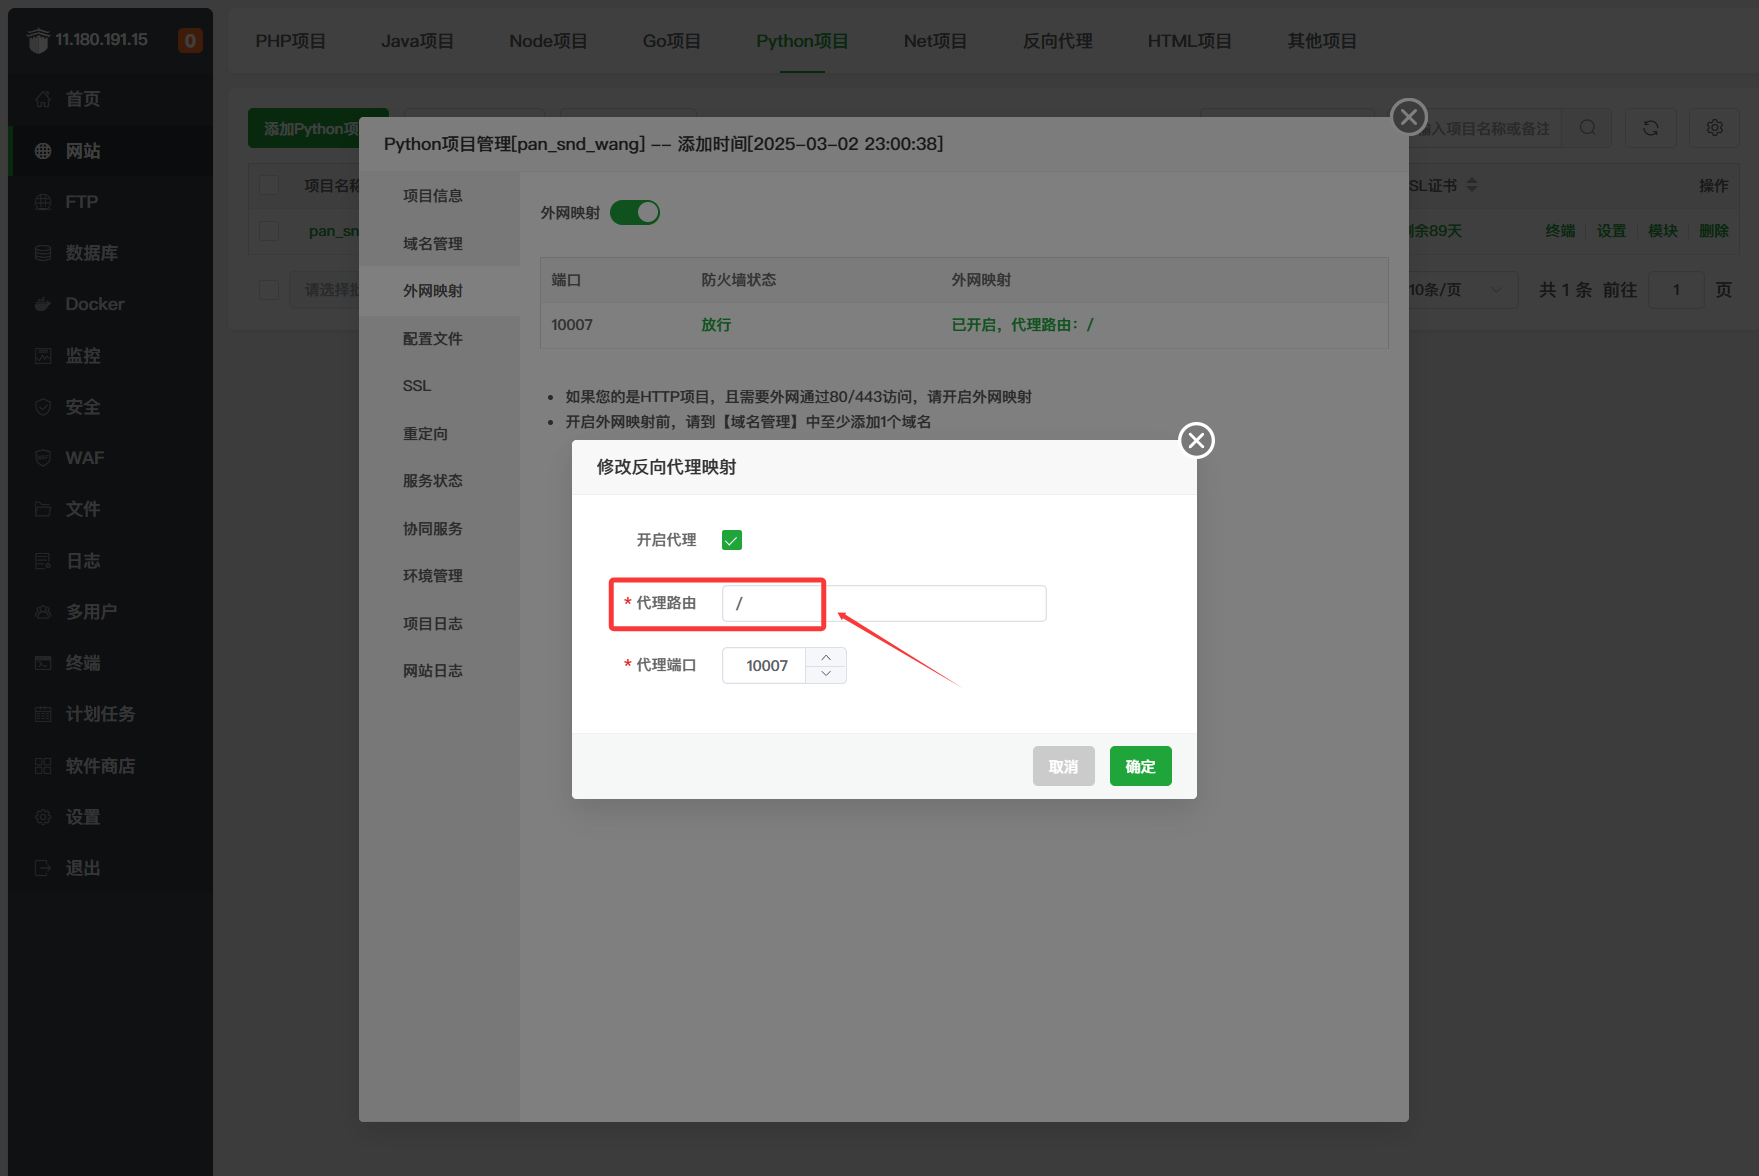Close the Python项目管理 window

pyautogui.click(x=1408, y=117)
